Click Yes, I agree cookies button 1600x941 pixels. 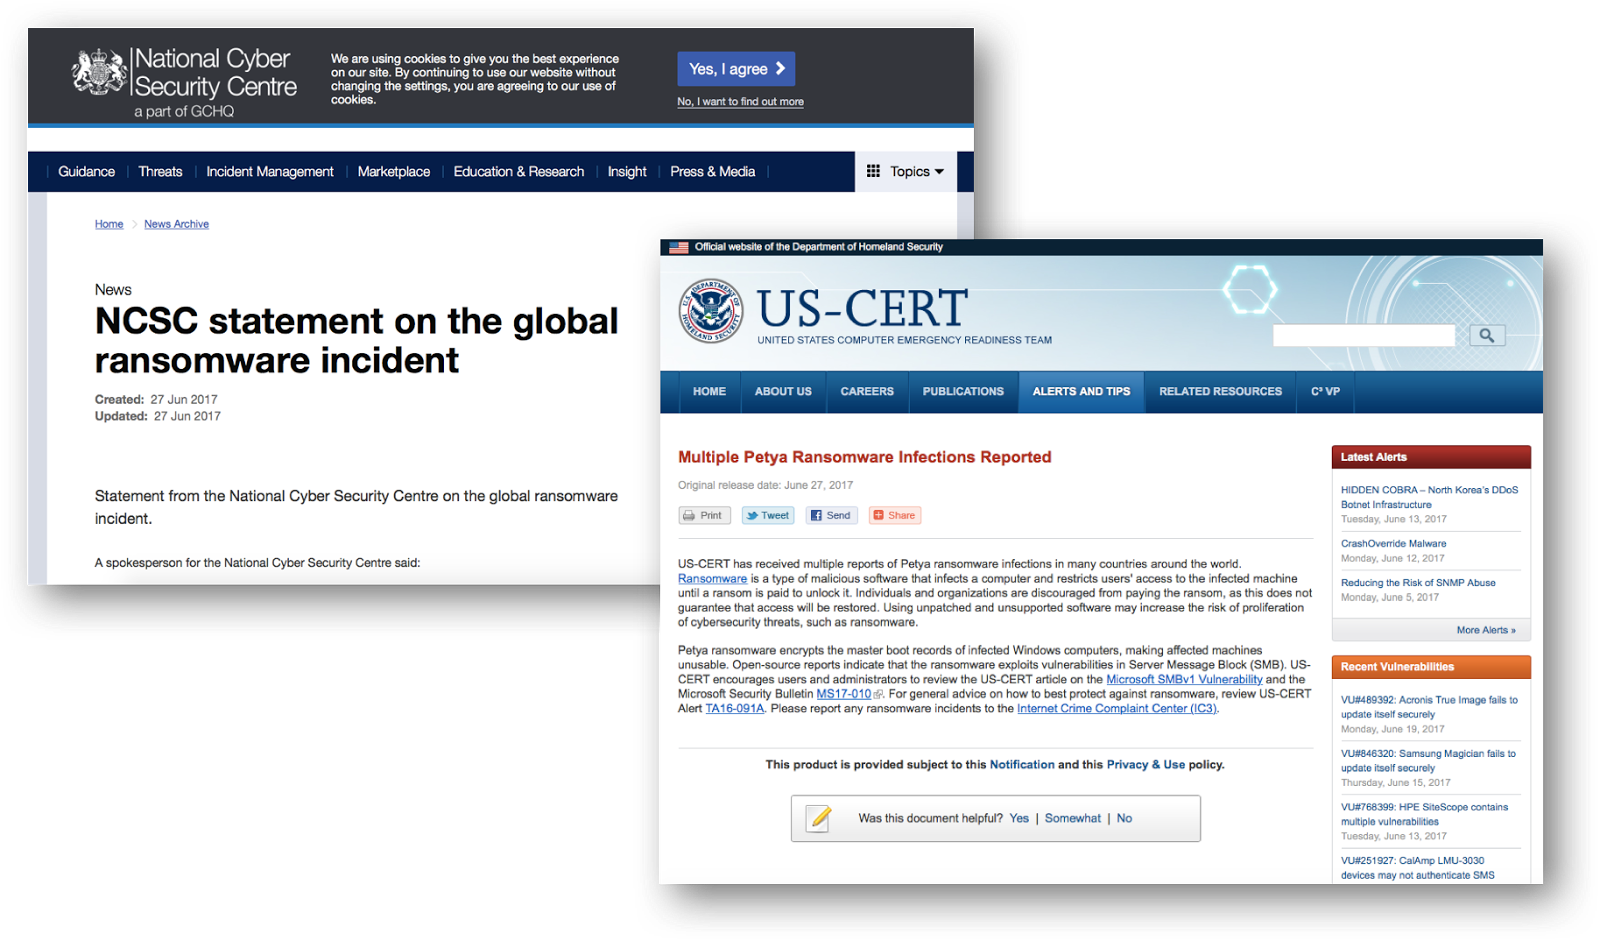pyautogui.click(x=735, y=69)
